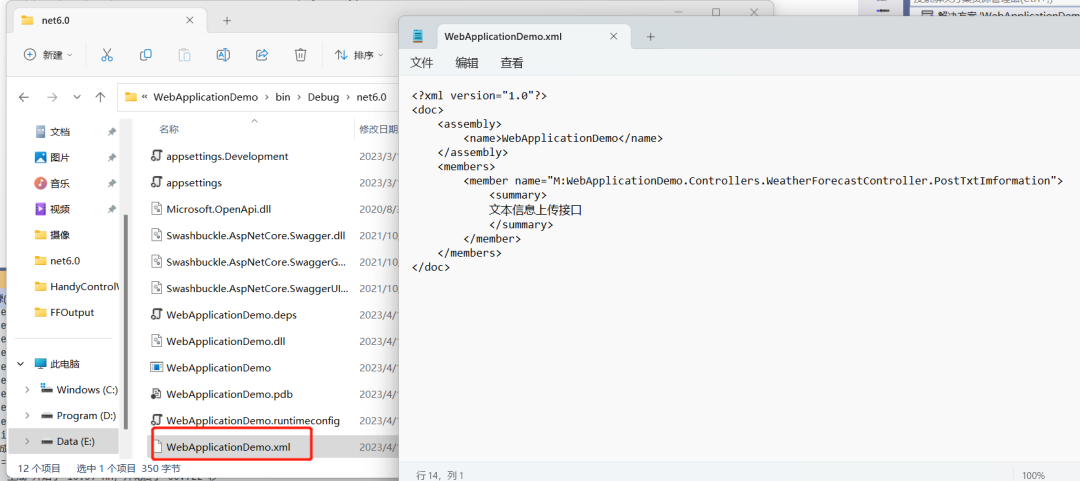Click the pin icon next to 图片

(112, 157)
